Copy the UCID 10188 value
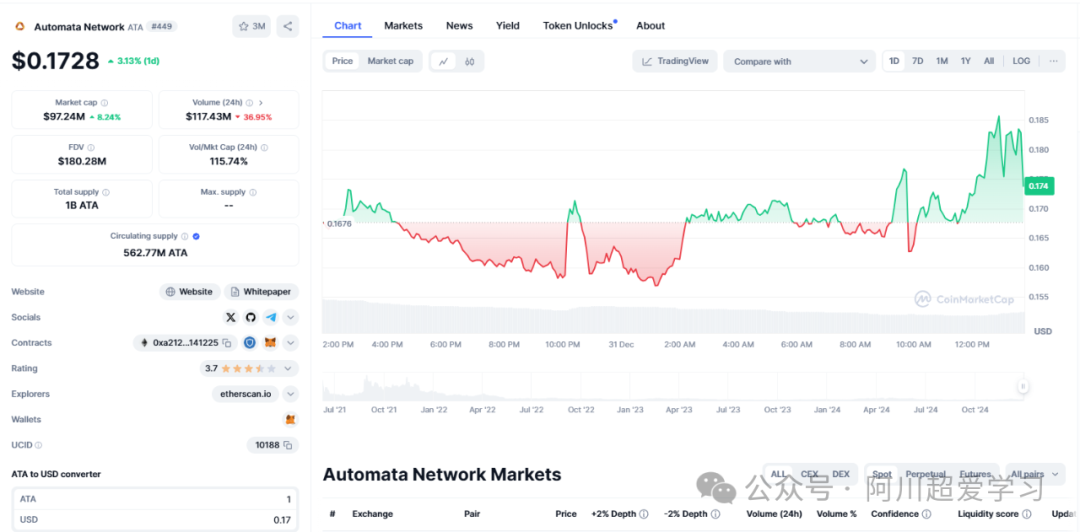This screenshot has height=532, width=1080. pyautogui.click(x=287, y=445)
